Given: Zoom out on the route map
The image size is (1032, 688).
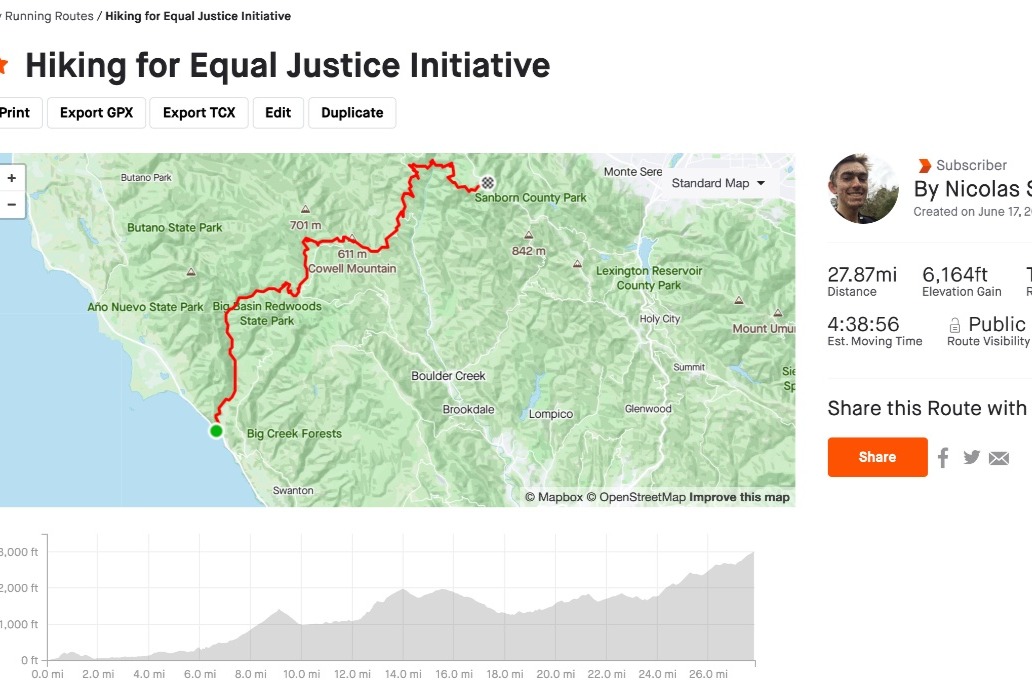Looking at the screenshot, I should point(12,205).
